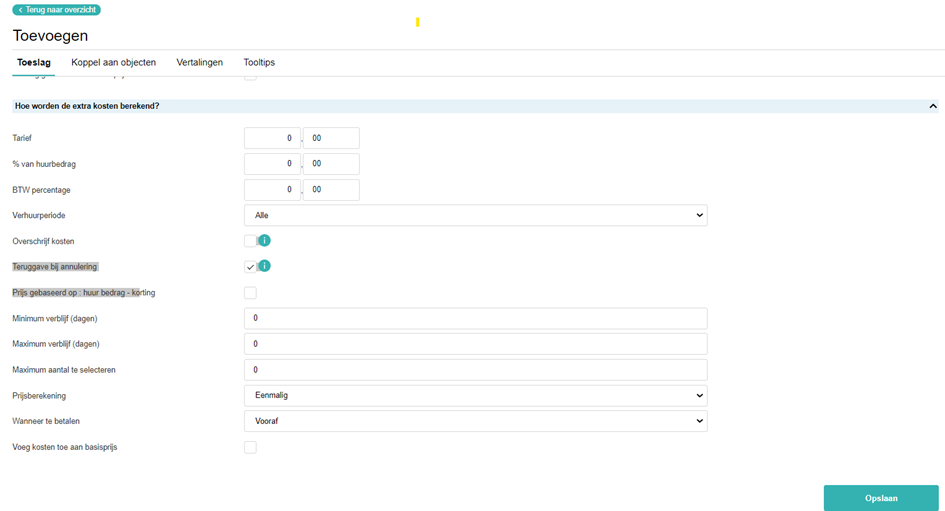Open info icon next to Teruggave bij annulering
This screenshot has height=511, width=945.
[x=265, y=266]
